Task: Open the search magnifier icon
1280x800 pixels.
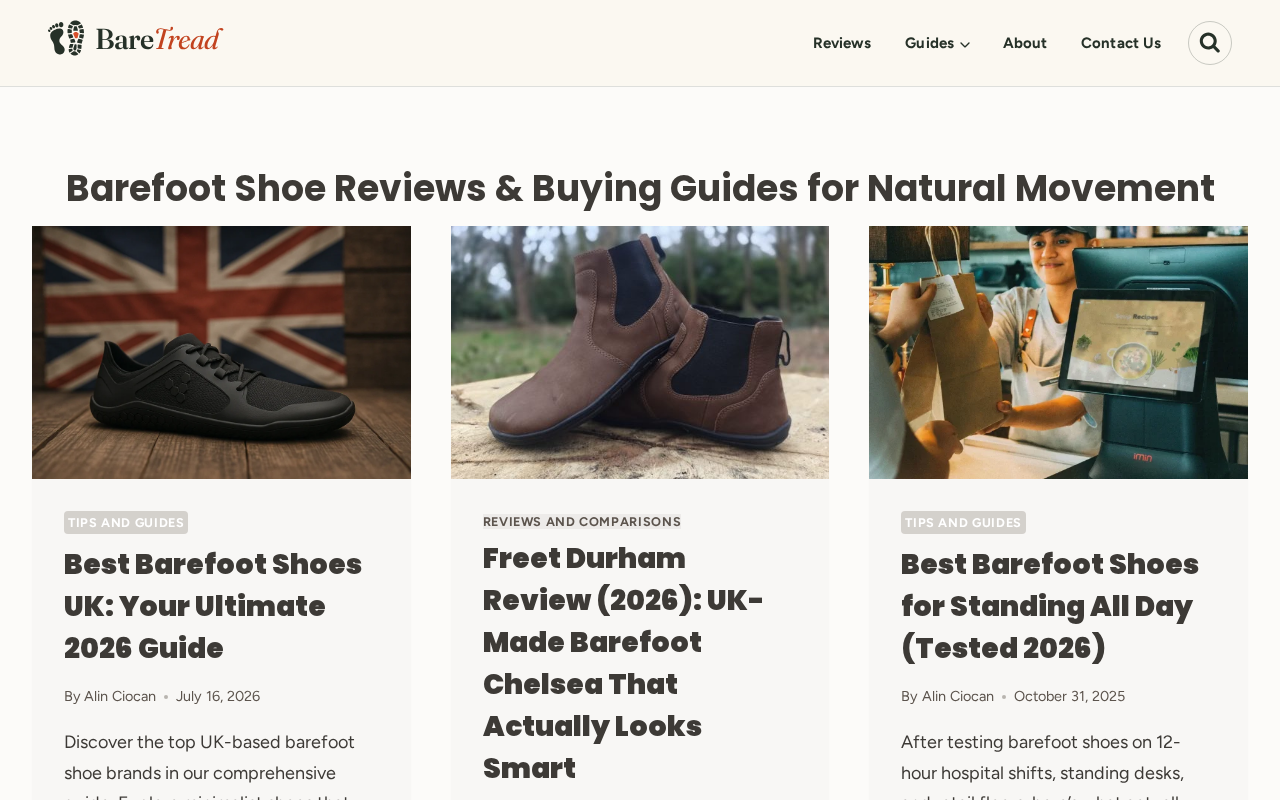Action: coord(1209,43)
